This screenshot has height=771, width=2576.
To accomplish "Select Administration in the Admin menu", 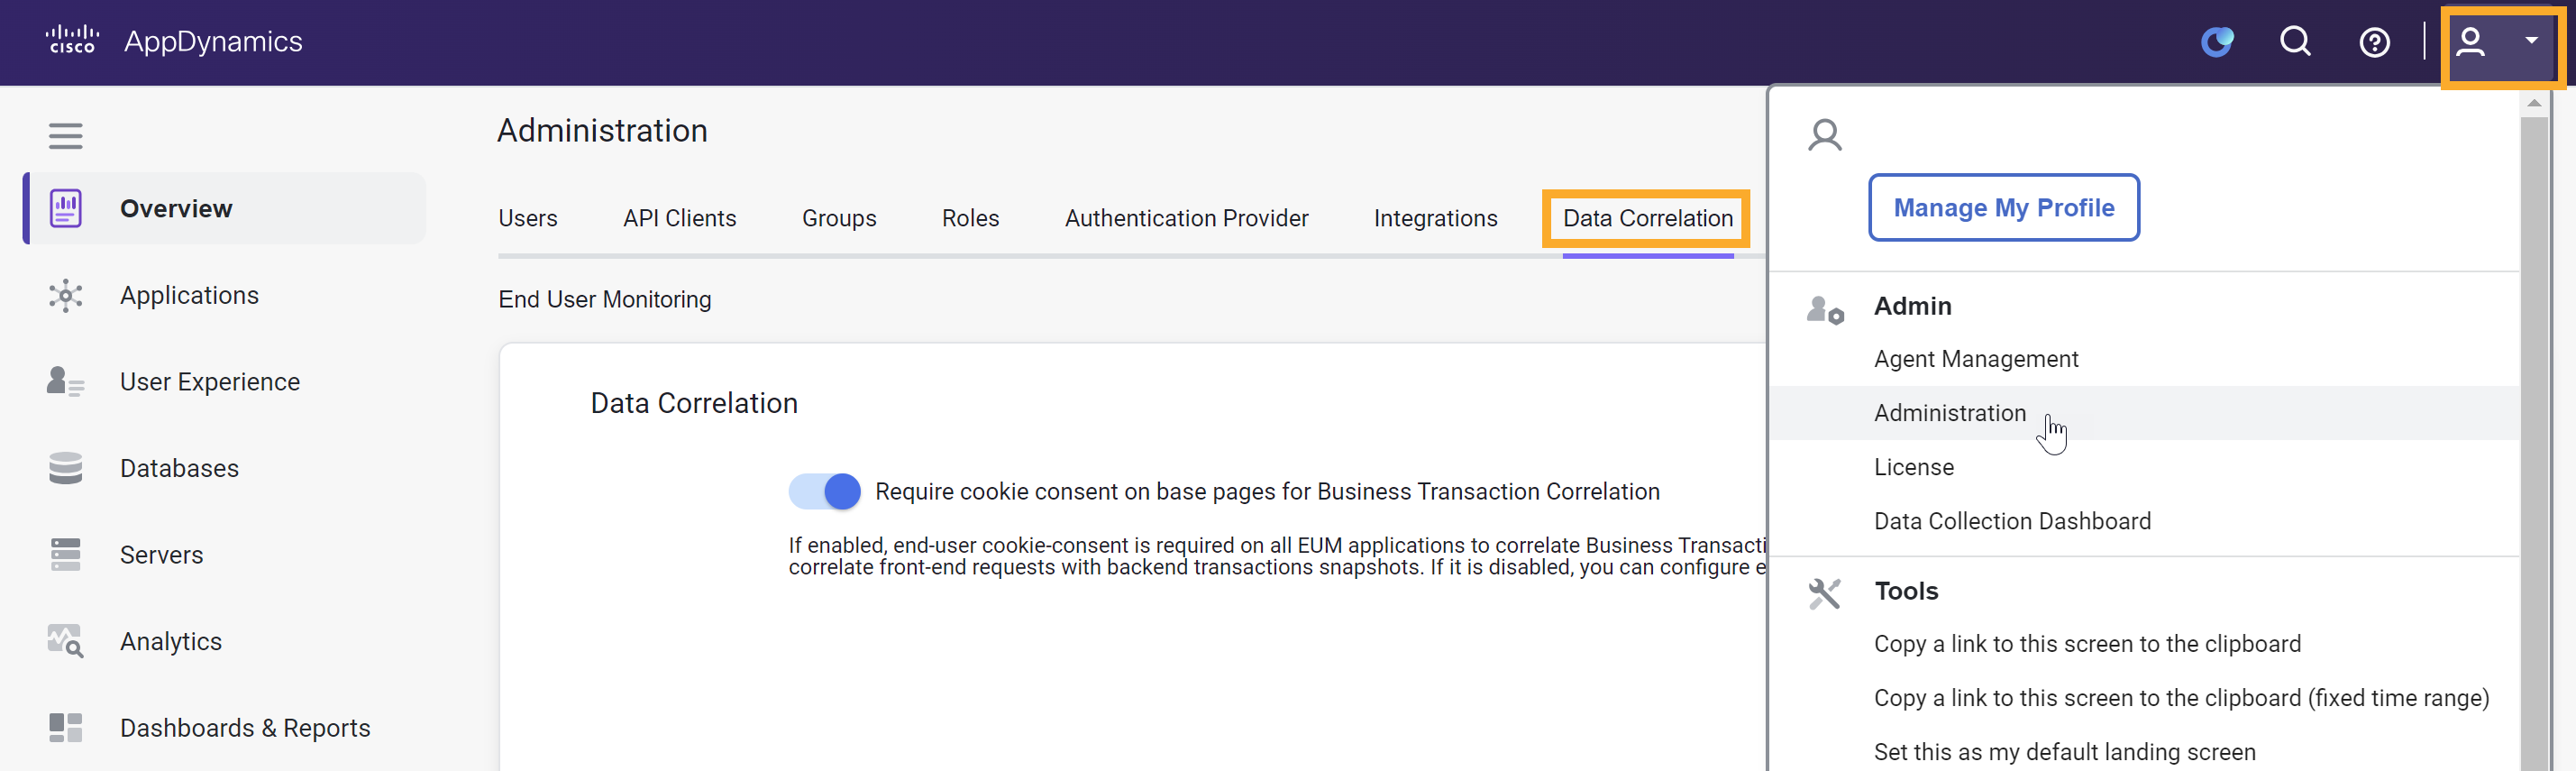I will (1949, 413).
